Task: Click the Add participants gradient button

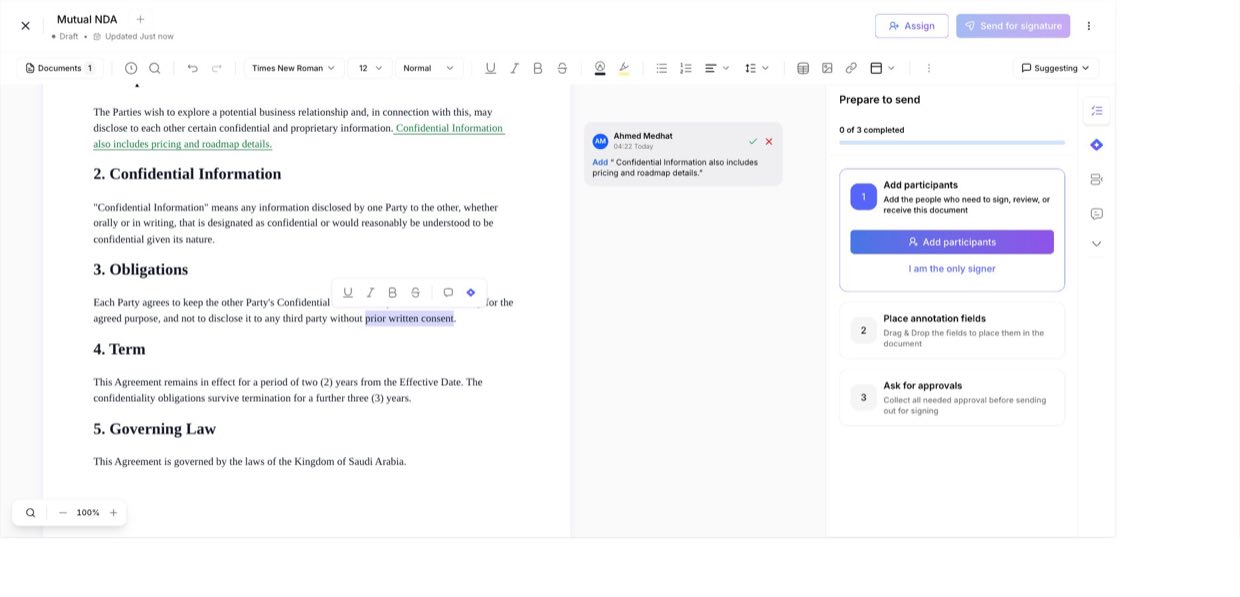Action: pos(952,242)
